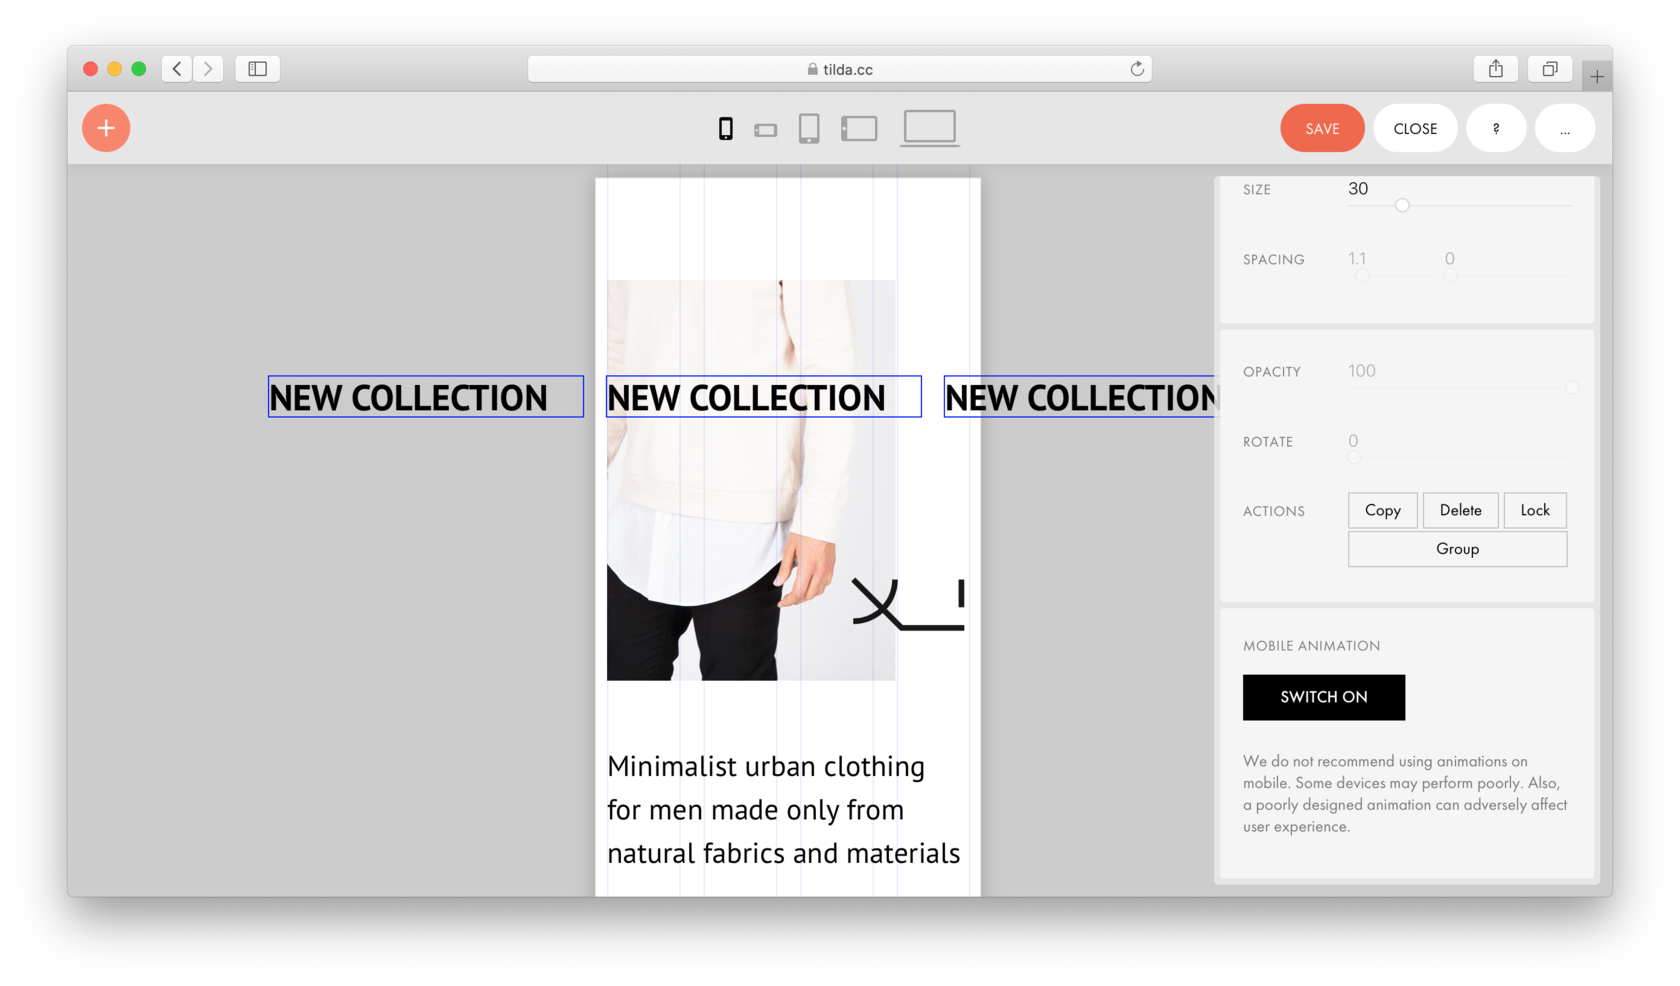Screen dimensions: 1680x986
Task: Select middle NEW COLLECTION text box
Action: (x=764, y=397)
